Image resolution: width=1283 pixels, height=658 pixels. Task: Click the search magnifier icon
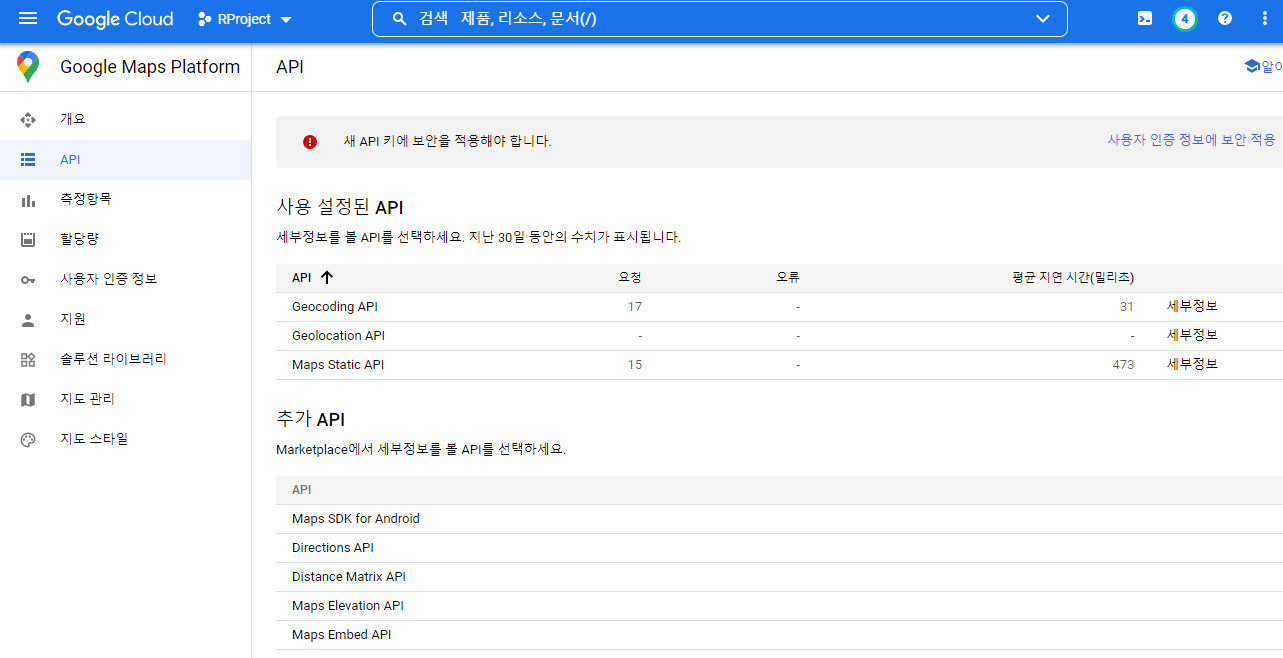[399, 19]
